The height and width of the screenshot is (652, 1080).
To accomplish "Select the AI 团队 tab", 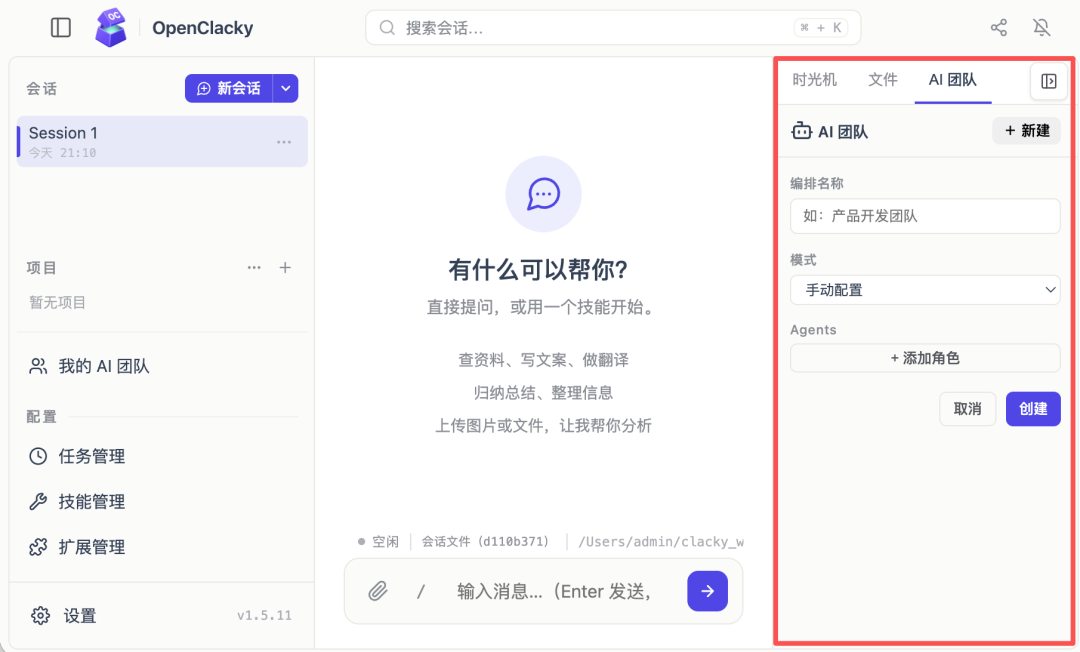I will click(x=953, y=80).
